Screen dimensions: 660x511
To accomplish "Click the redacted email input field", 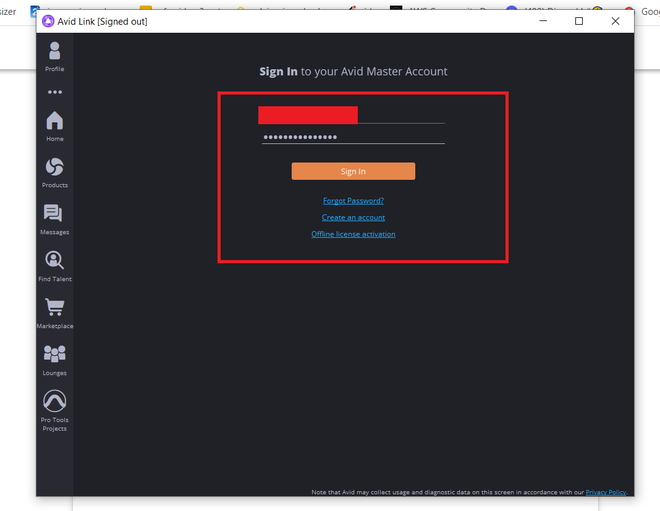I will point(351,115).
